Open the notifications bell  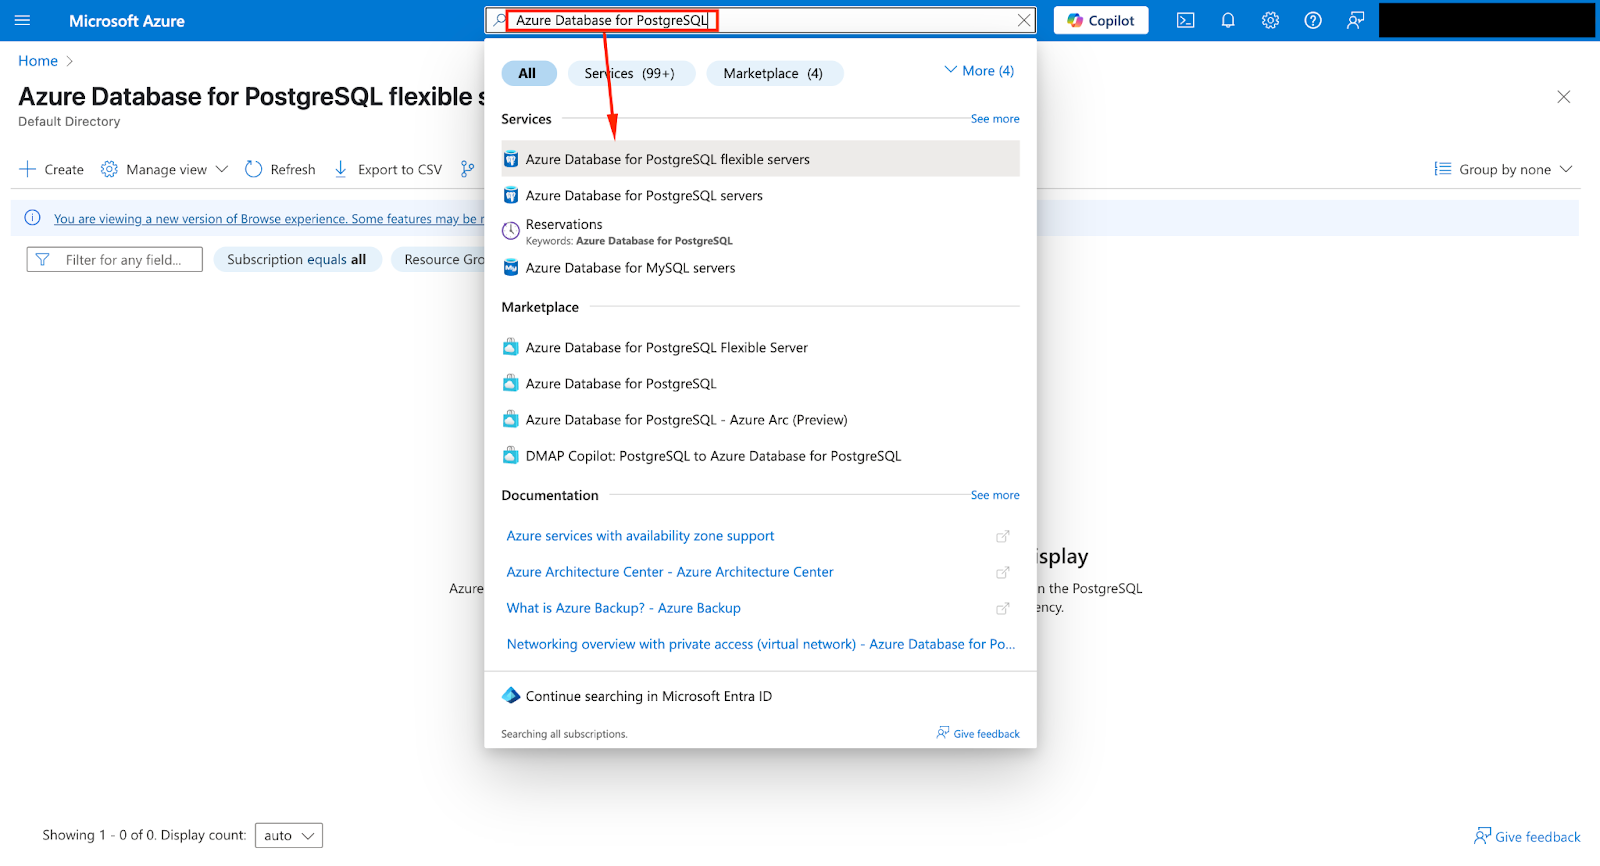[1228, 20]
